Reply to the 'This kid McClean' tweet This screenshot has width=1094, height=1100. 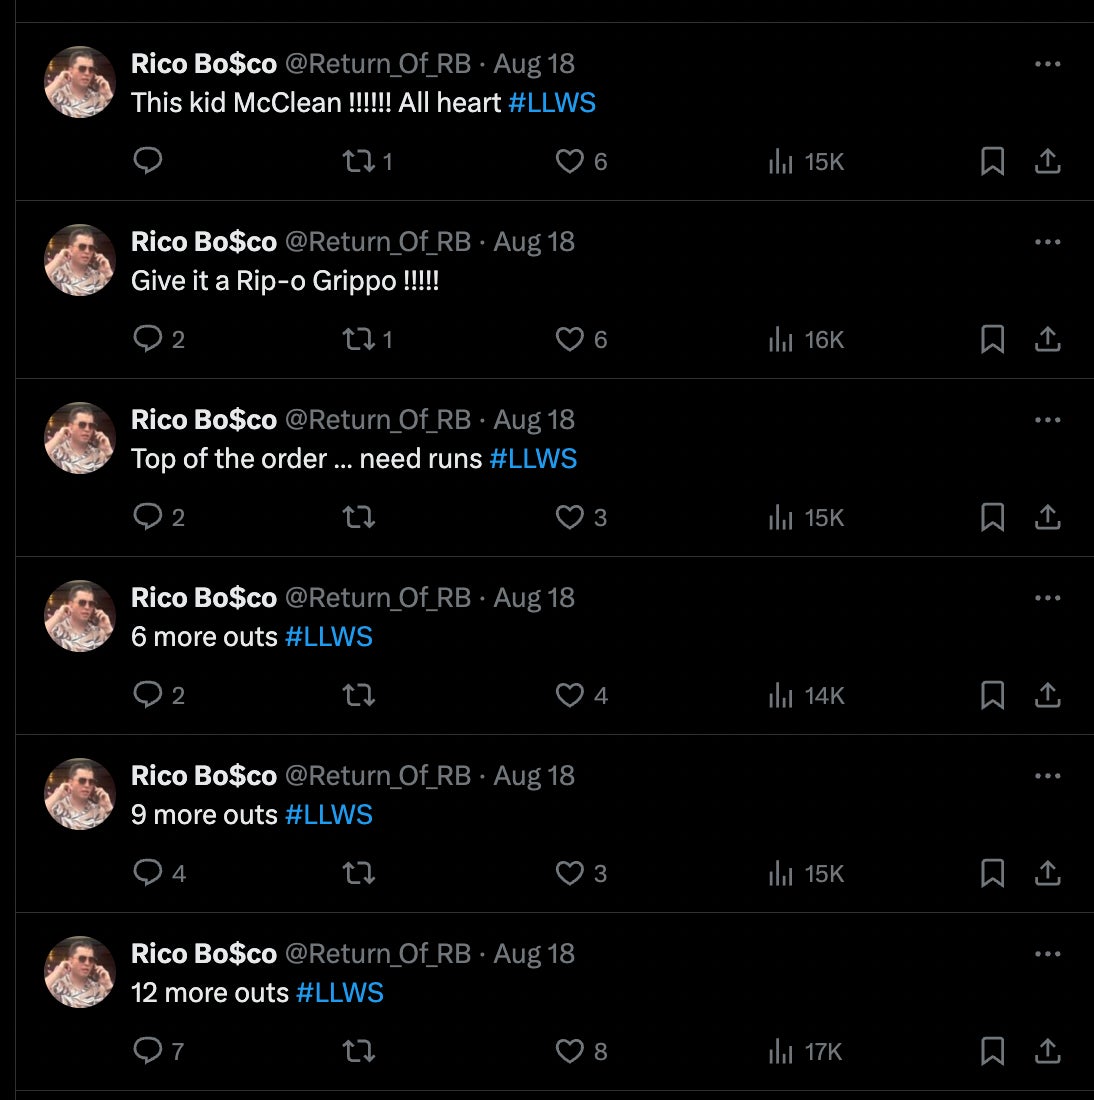pos(148,161)
